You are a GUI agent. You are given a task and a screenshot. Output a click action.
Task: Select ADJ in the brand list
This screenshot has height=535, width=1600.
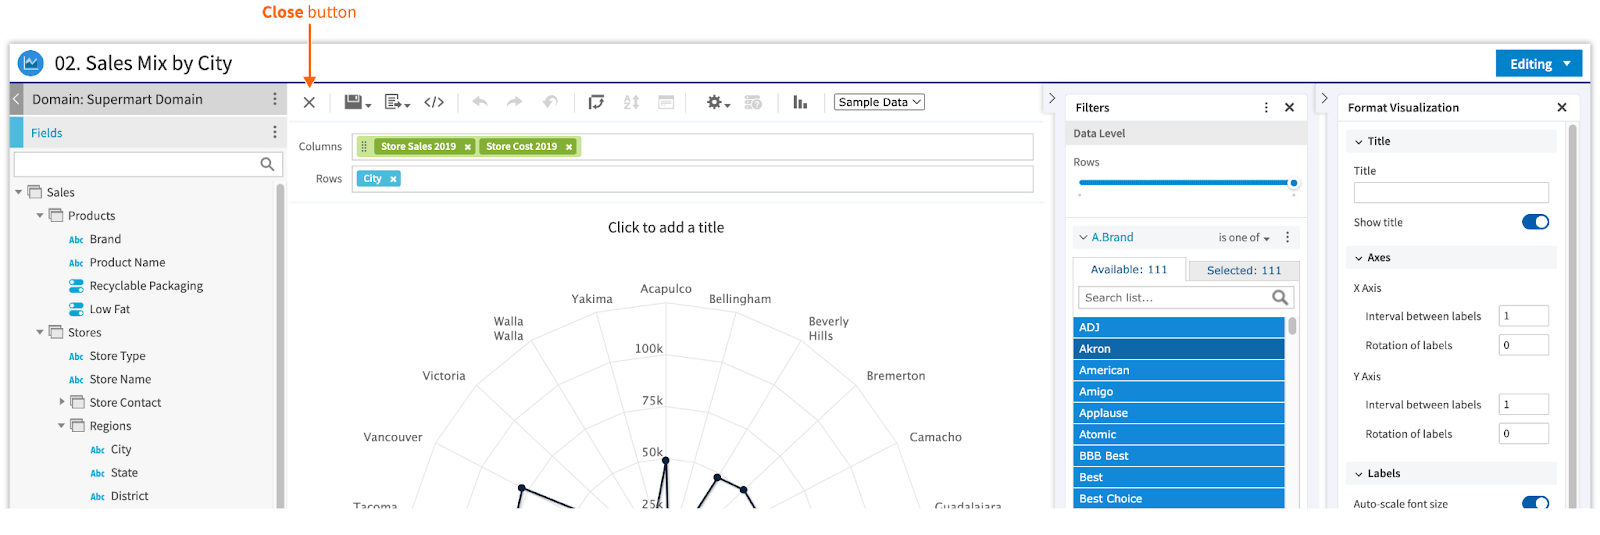tap(1179, 327)
